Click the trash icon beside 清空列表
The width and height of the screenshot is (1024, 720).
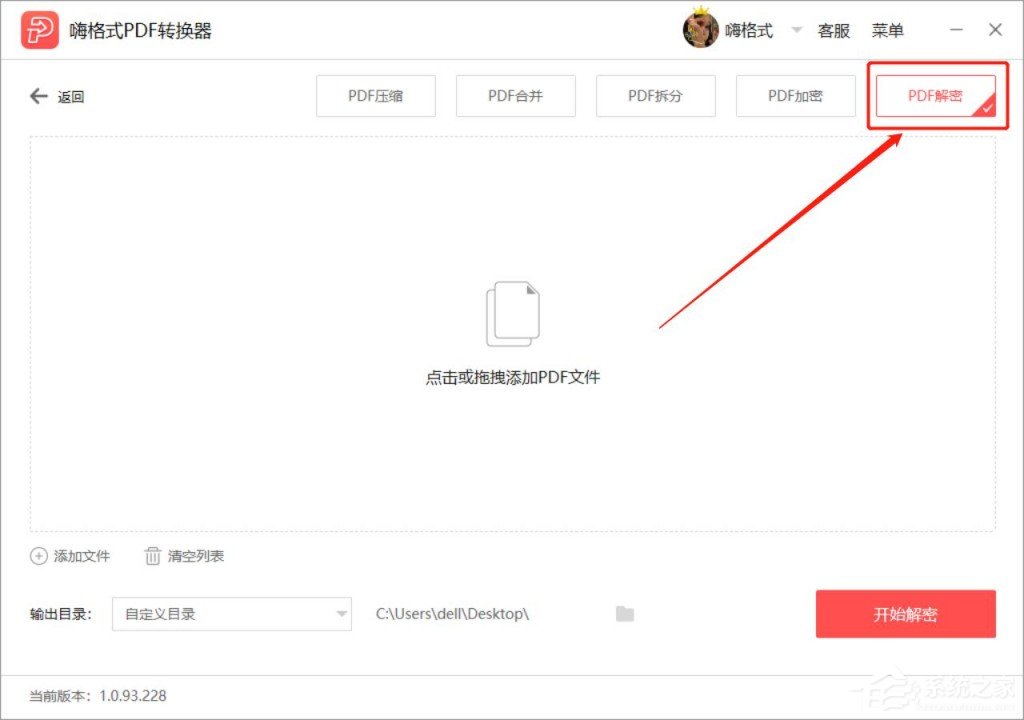click(x=153, y=556)
